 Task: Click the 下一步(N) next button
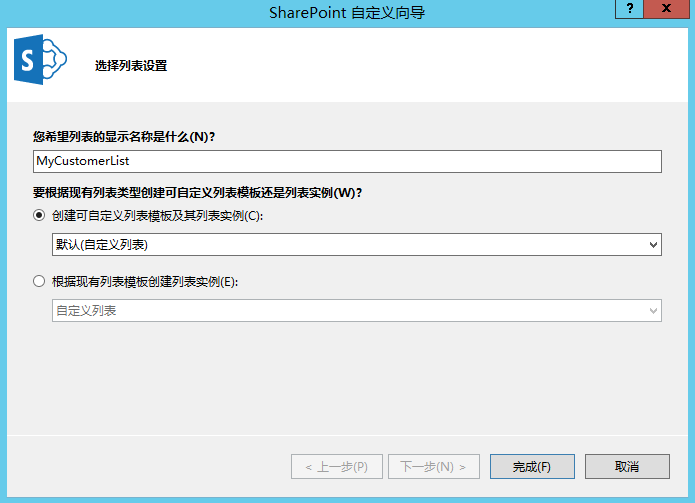click(434, 466)
